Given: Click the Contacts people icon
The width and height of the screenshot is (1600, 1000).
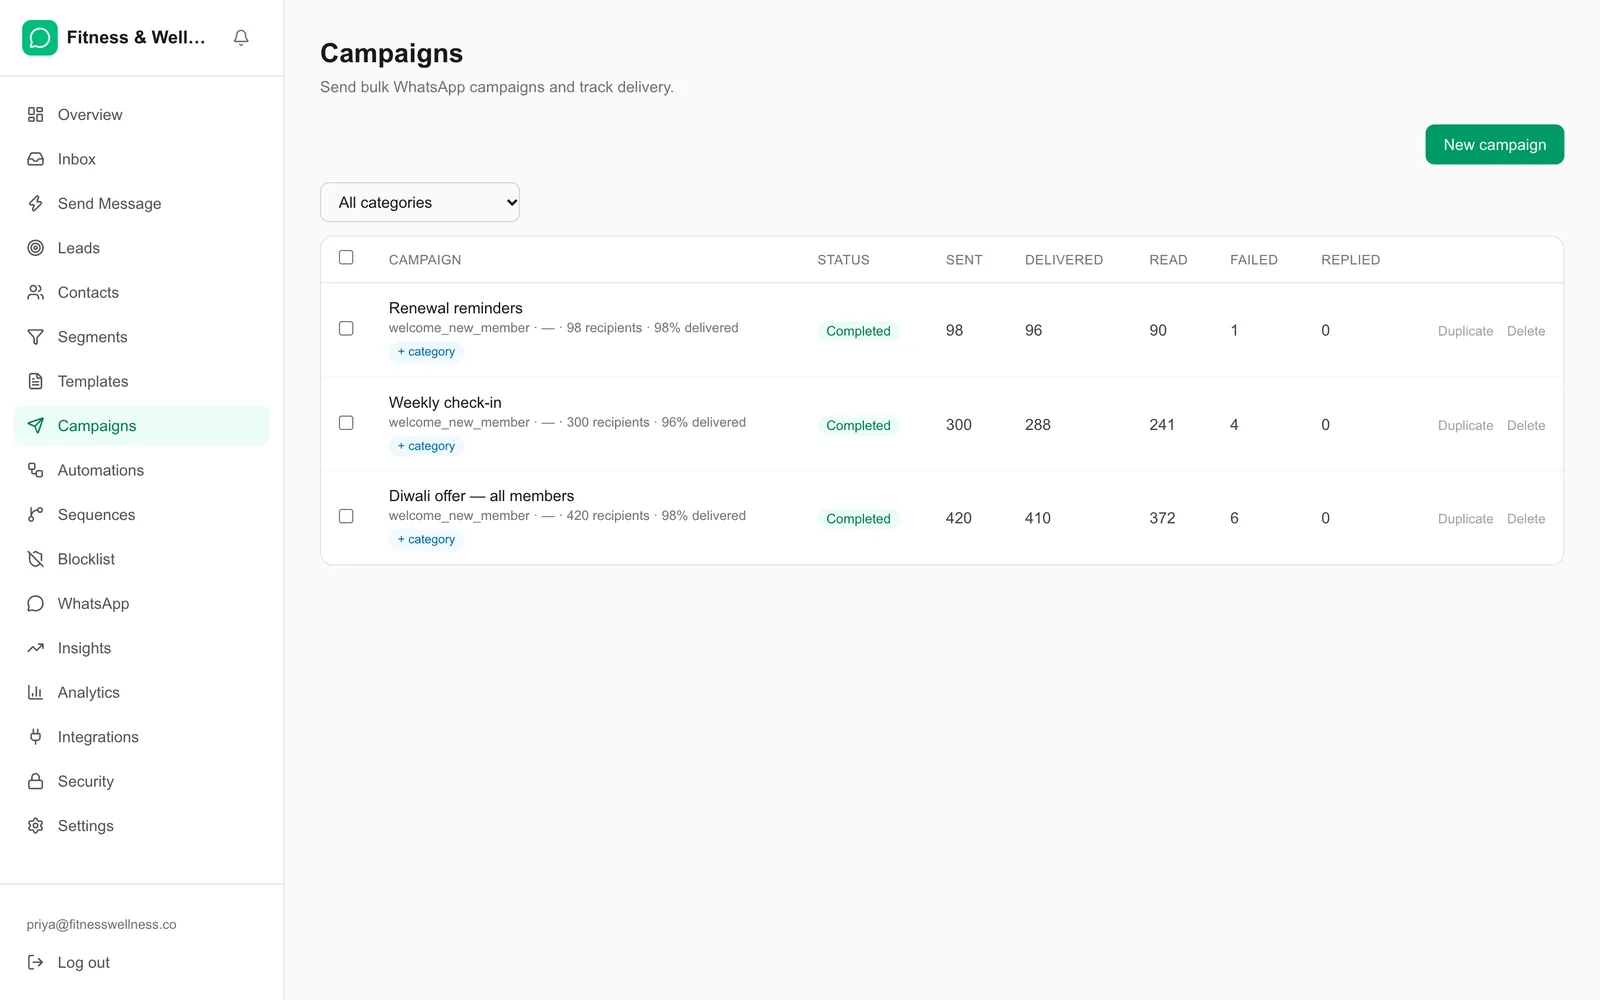Looking at the screenshot, I should point(36,293).
